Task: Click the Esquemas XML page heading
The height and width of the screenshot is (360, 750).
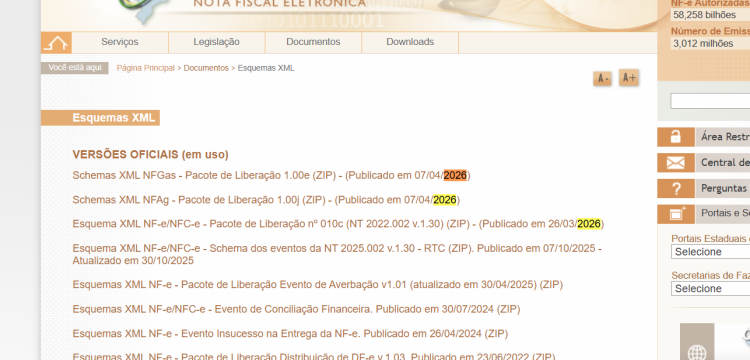Action: click(114, 118)
